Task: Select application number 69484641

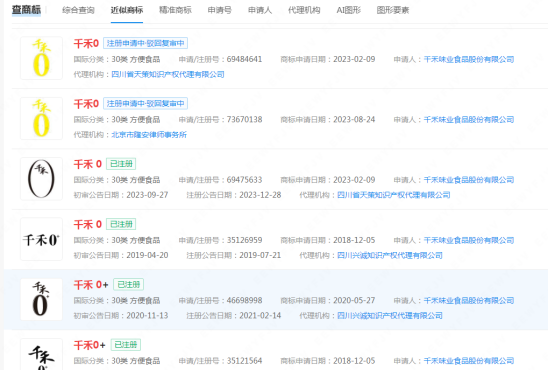Action: [x=244, y=59]
